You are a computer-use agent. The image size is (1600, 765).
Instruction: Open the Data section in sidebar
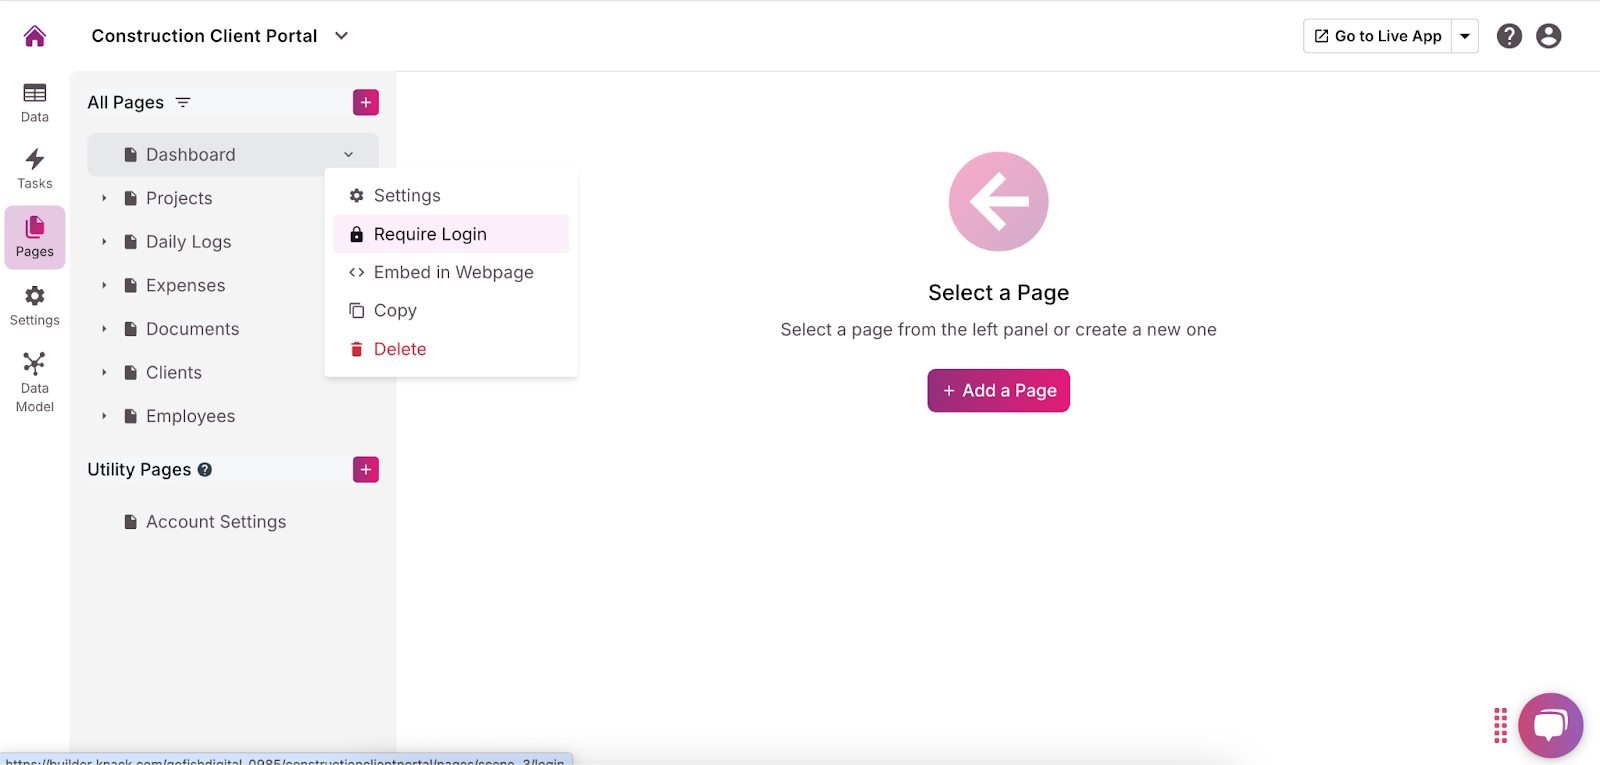point(35,102)
